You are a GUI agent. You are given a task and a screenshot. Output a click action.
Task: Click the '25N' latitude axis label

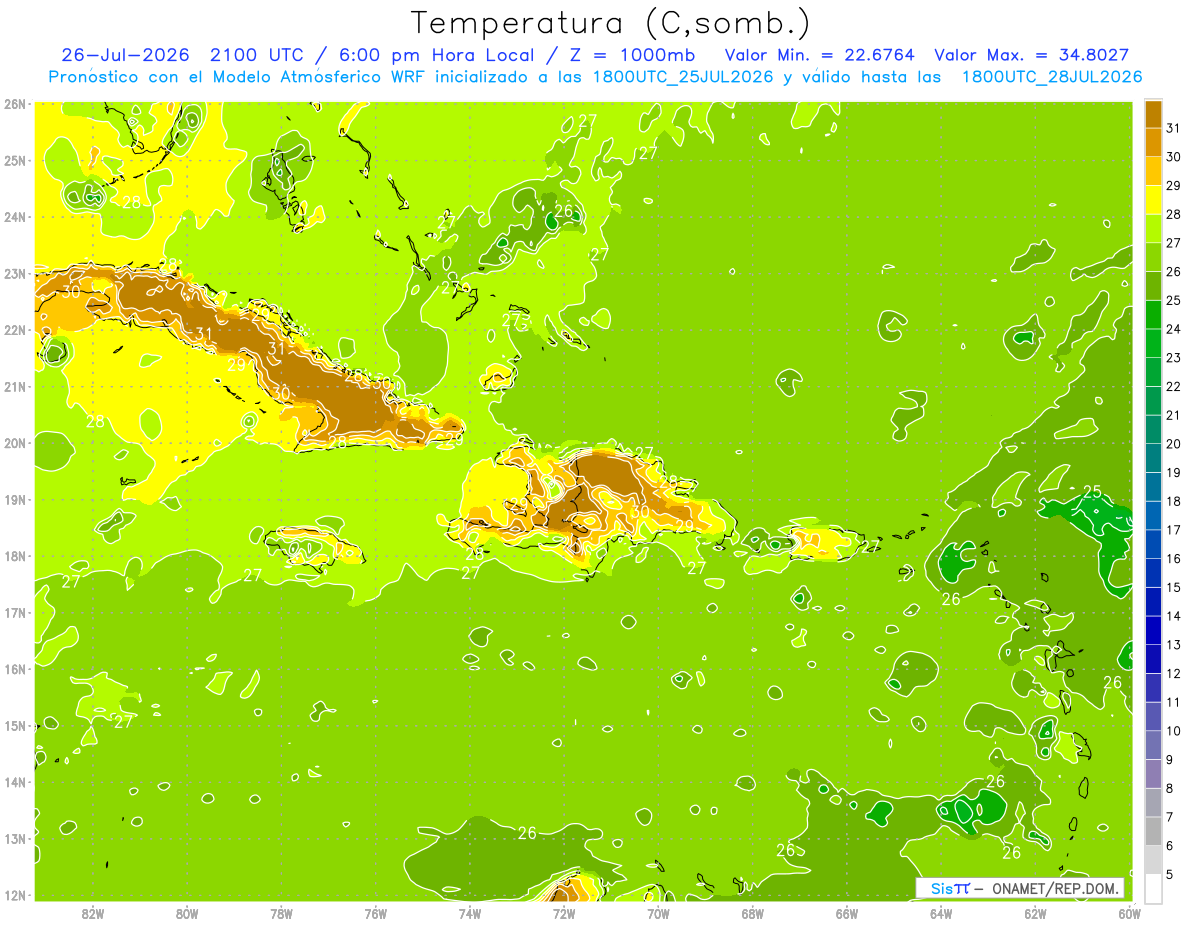15,160
